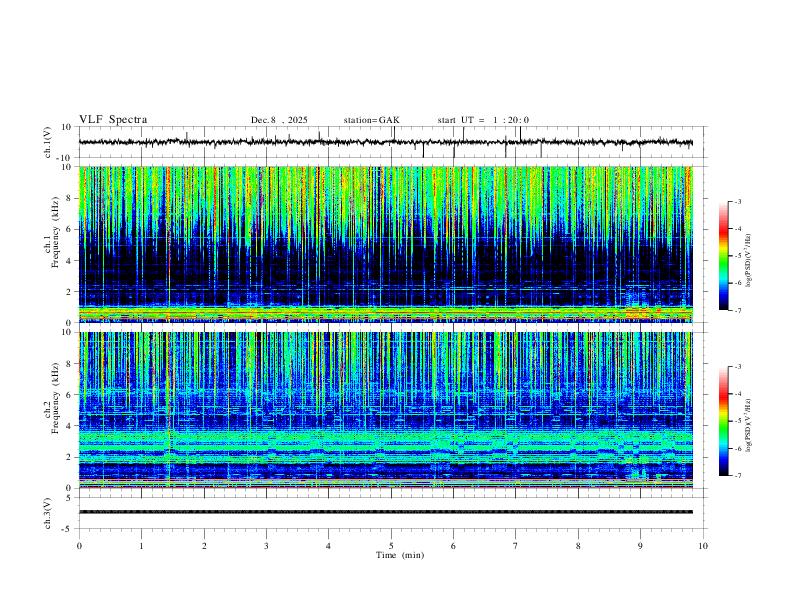Select the date text "Dec. 8 , 2025"

point(279,120)
